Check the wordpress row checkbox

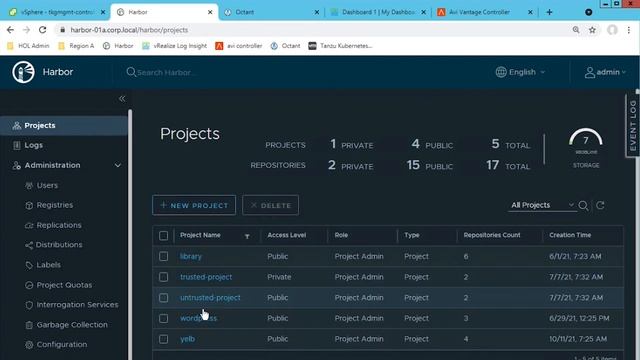pos(163,318)
